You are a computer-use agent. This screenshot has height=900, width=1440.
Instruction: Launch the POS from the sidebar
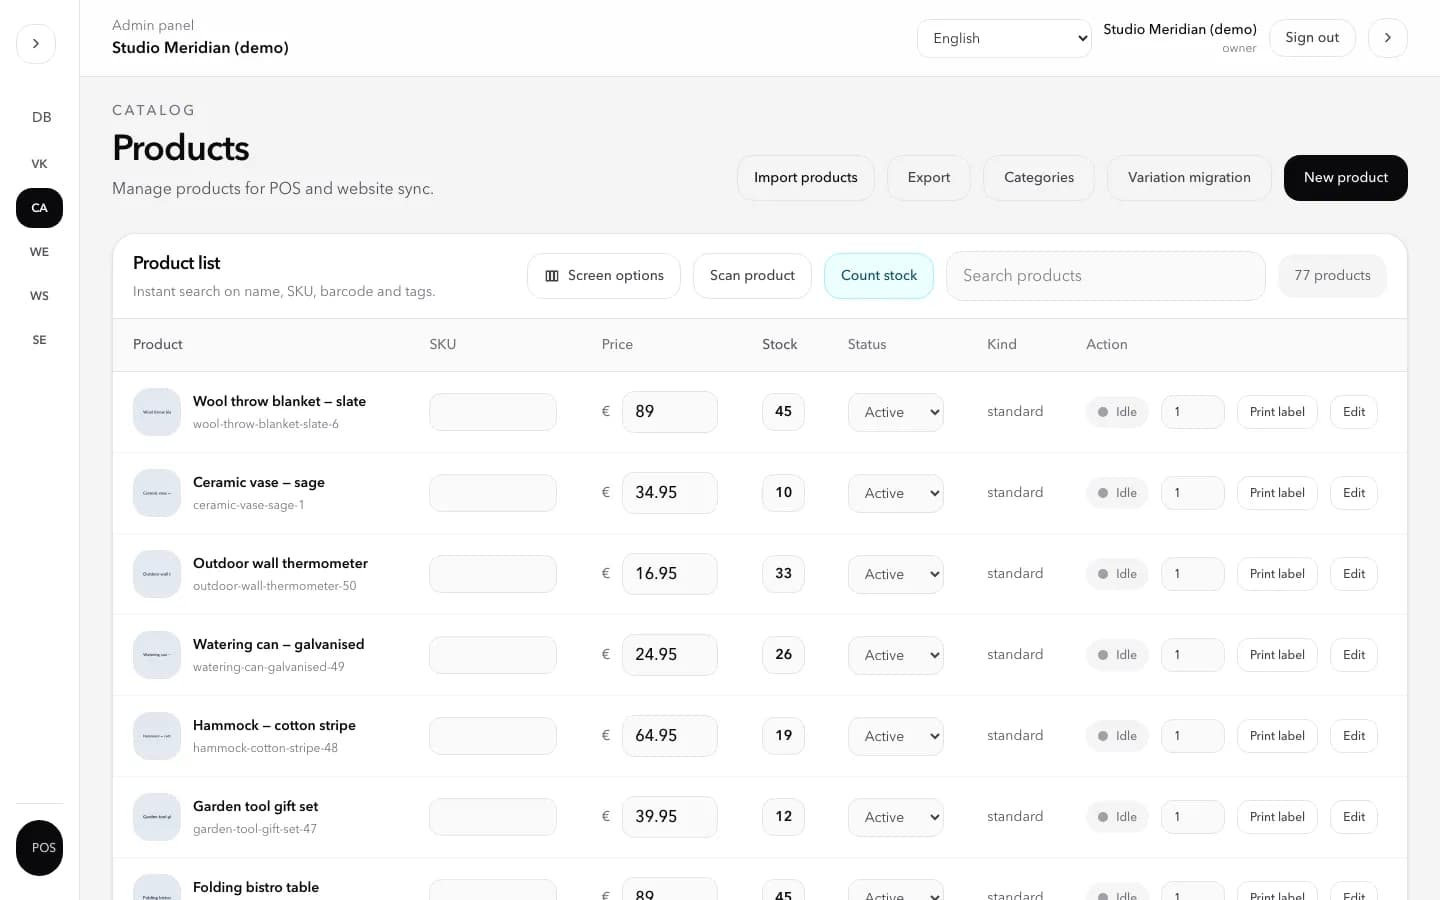pyautogui.click(x=40, y=848)
